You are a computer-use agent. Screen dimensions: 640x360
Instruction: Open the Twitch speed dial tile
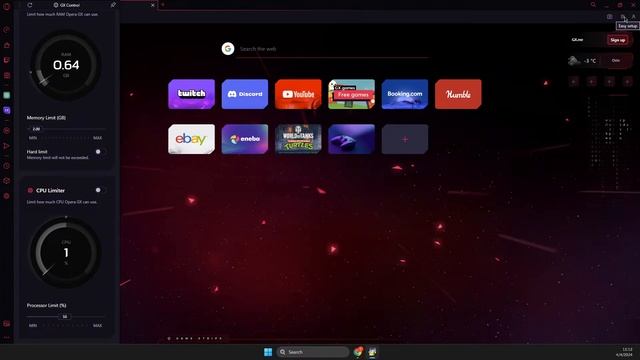(191, 94)
